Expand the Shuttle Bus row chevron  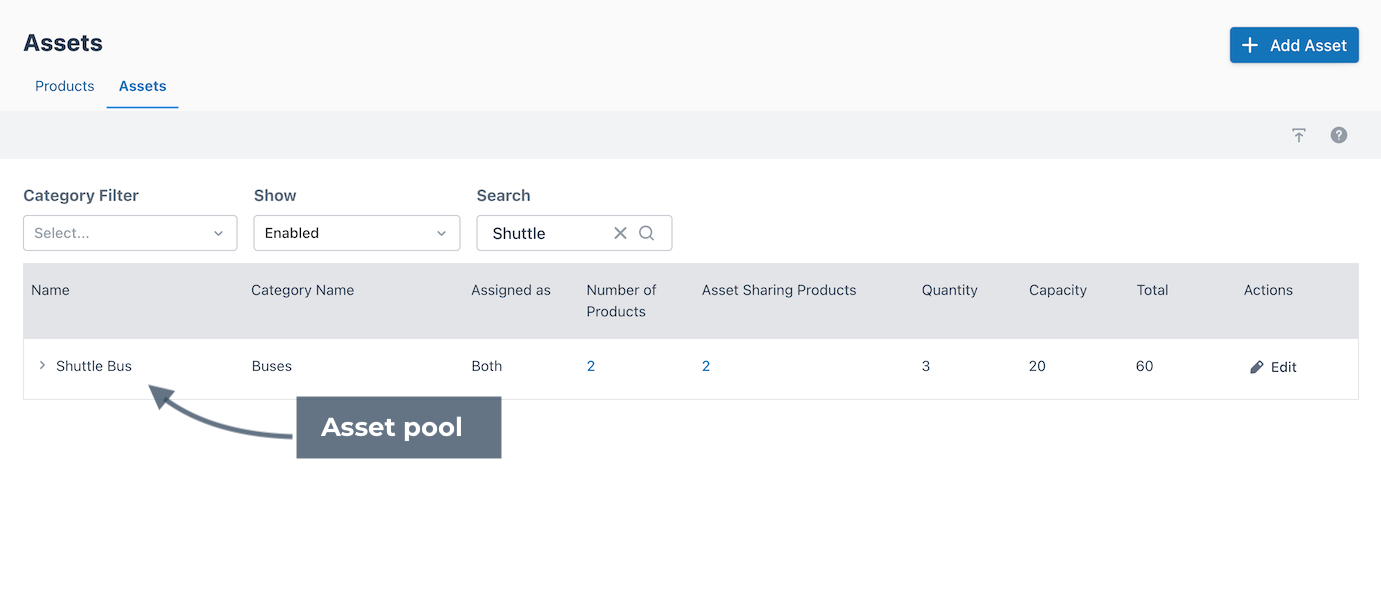42,366
